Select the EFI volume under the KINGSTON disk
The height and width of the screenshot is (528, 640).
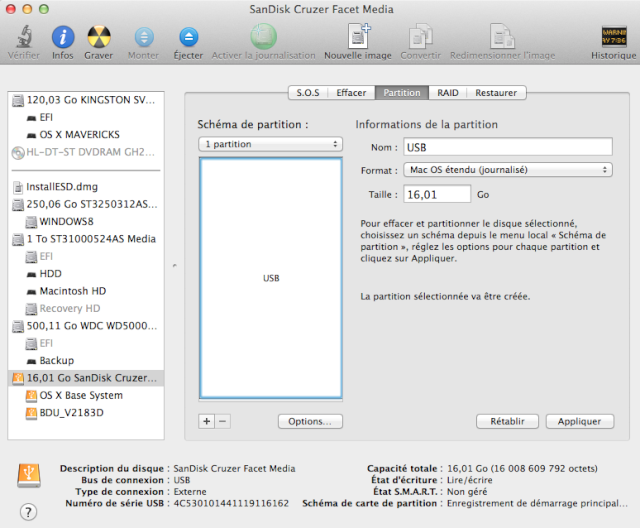point(86,118)
